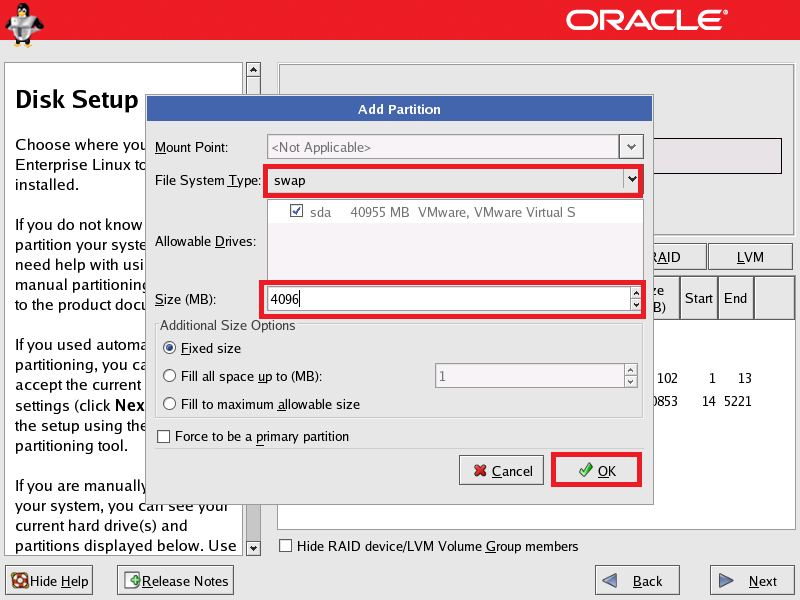The width and height of the screenshot is (800, 600).
Task: Increase Fill up to value stepper
Action: [631, 370]
